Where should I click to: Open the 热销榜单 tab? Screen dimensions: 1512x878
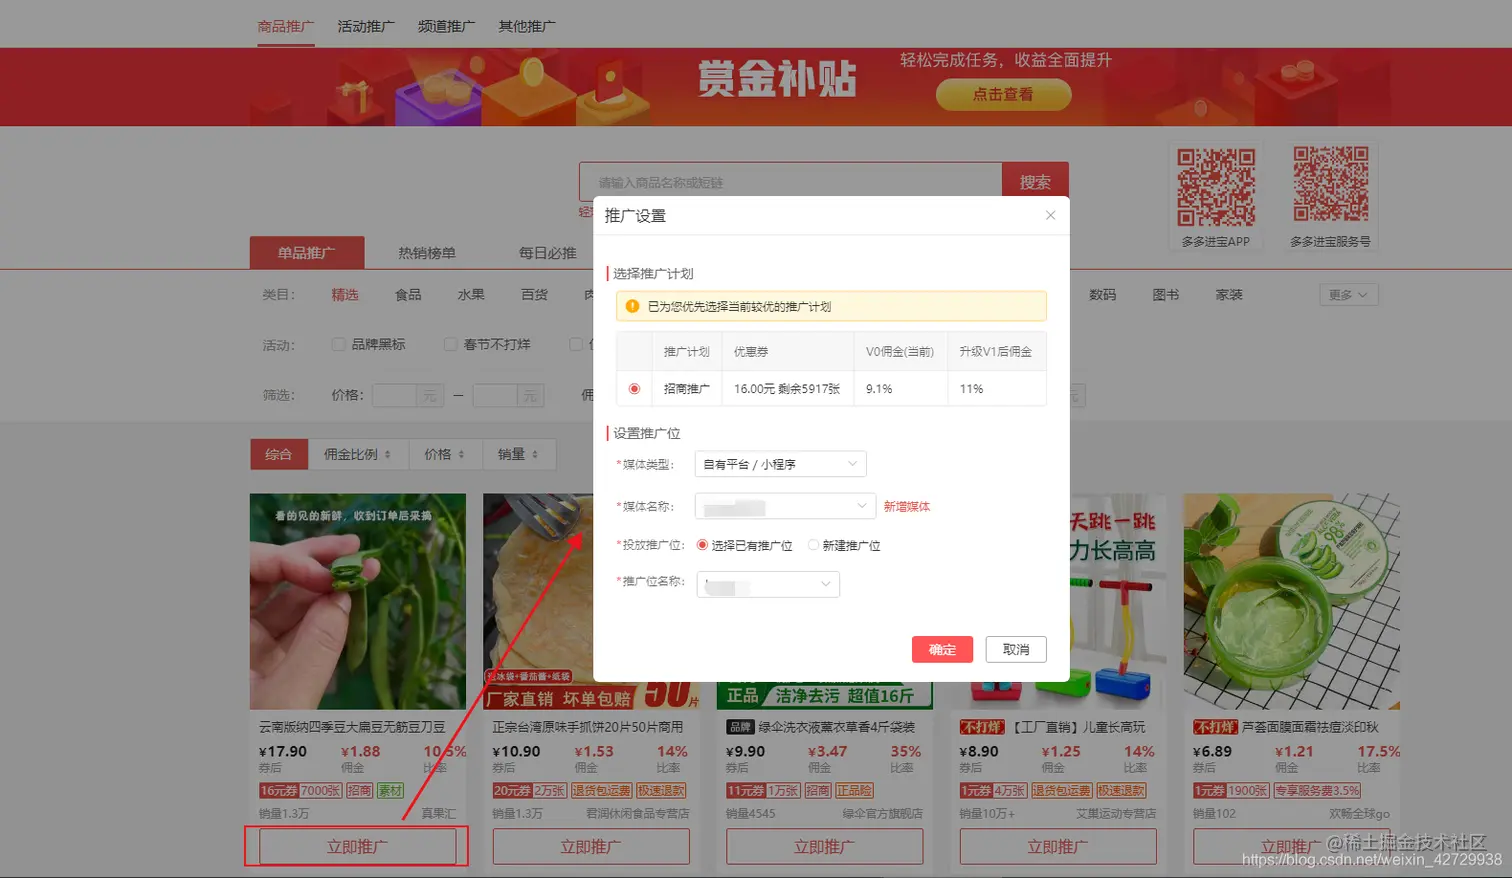427,253
